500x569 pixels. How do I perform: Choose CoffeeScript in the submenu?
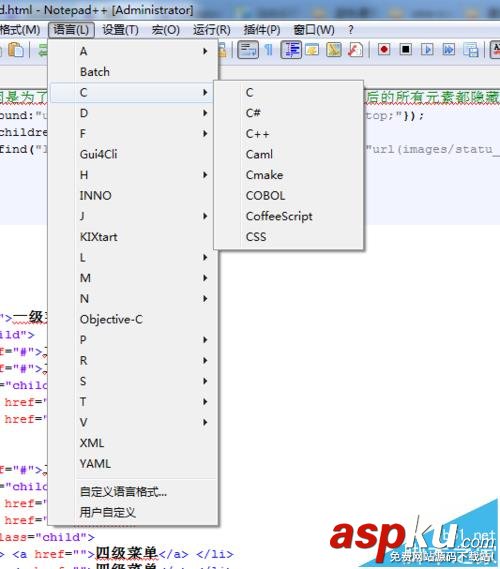coord(289,216)
